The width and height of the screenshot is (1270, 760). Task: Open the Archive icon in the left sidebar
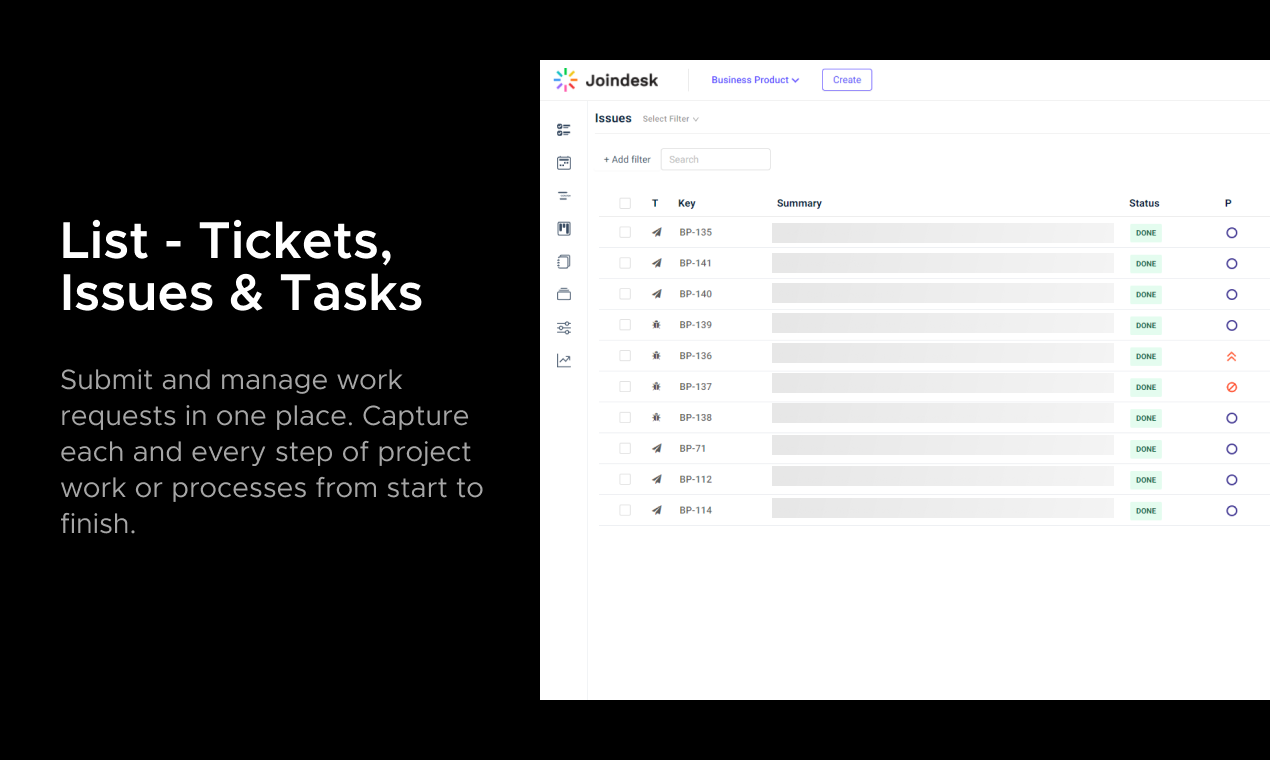pos(564,294)
